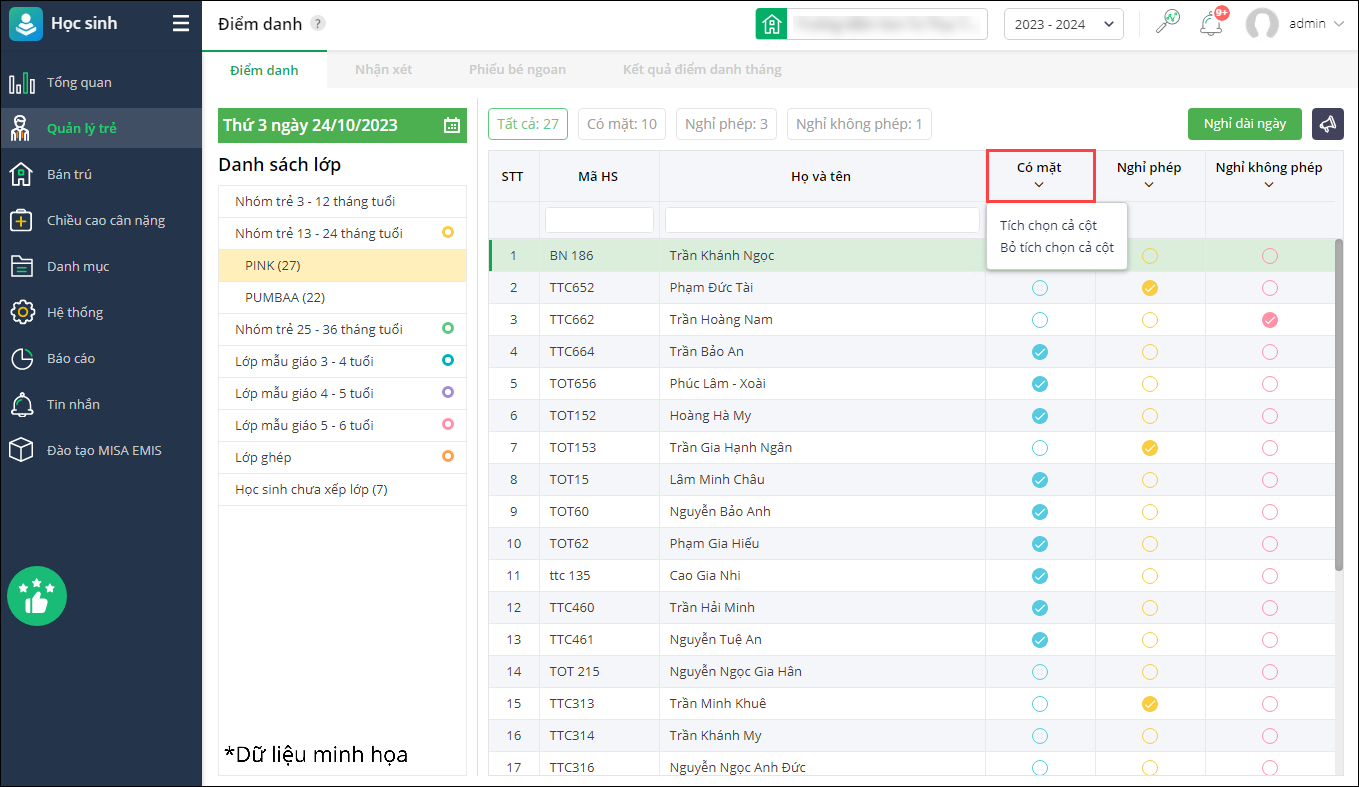Filter by Có mặt: 10 button
Image resolution: width=1359 pixels, height=787 pixels.
point(622,124)
